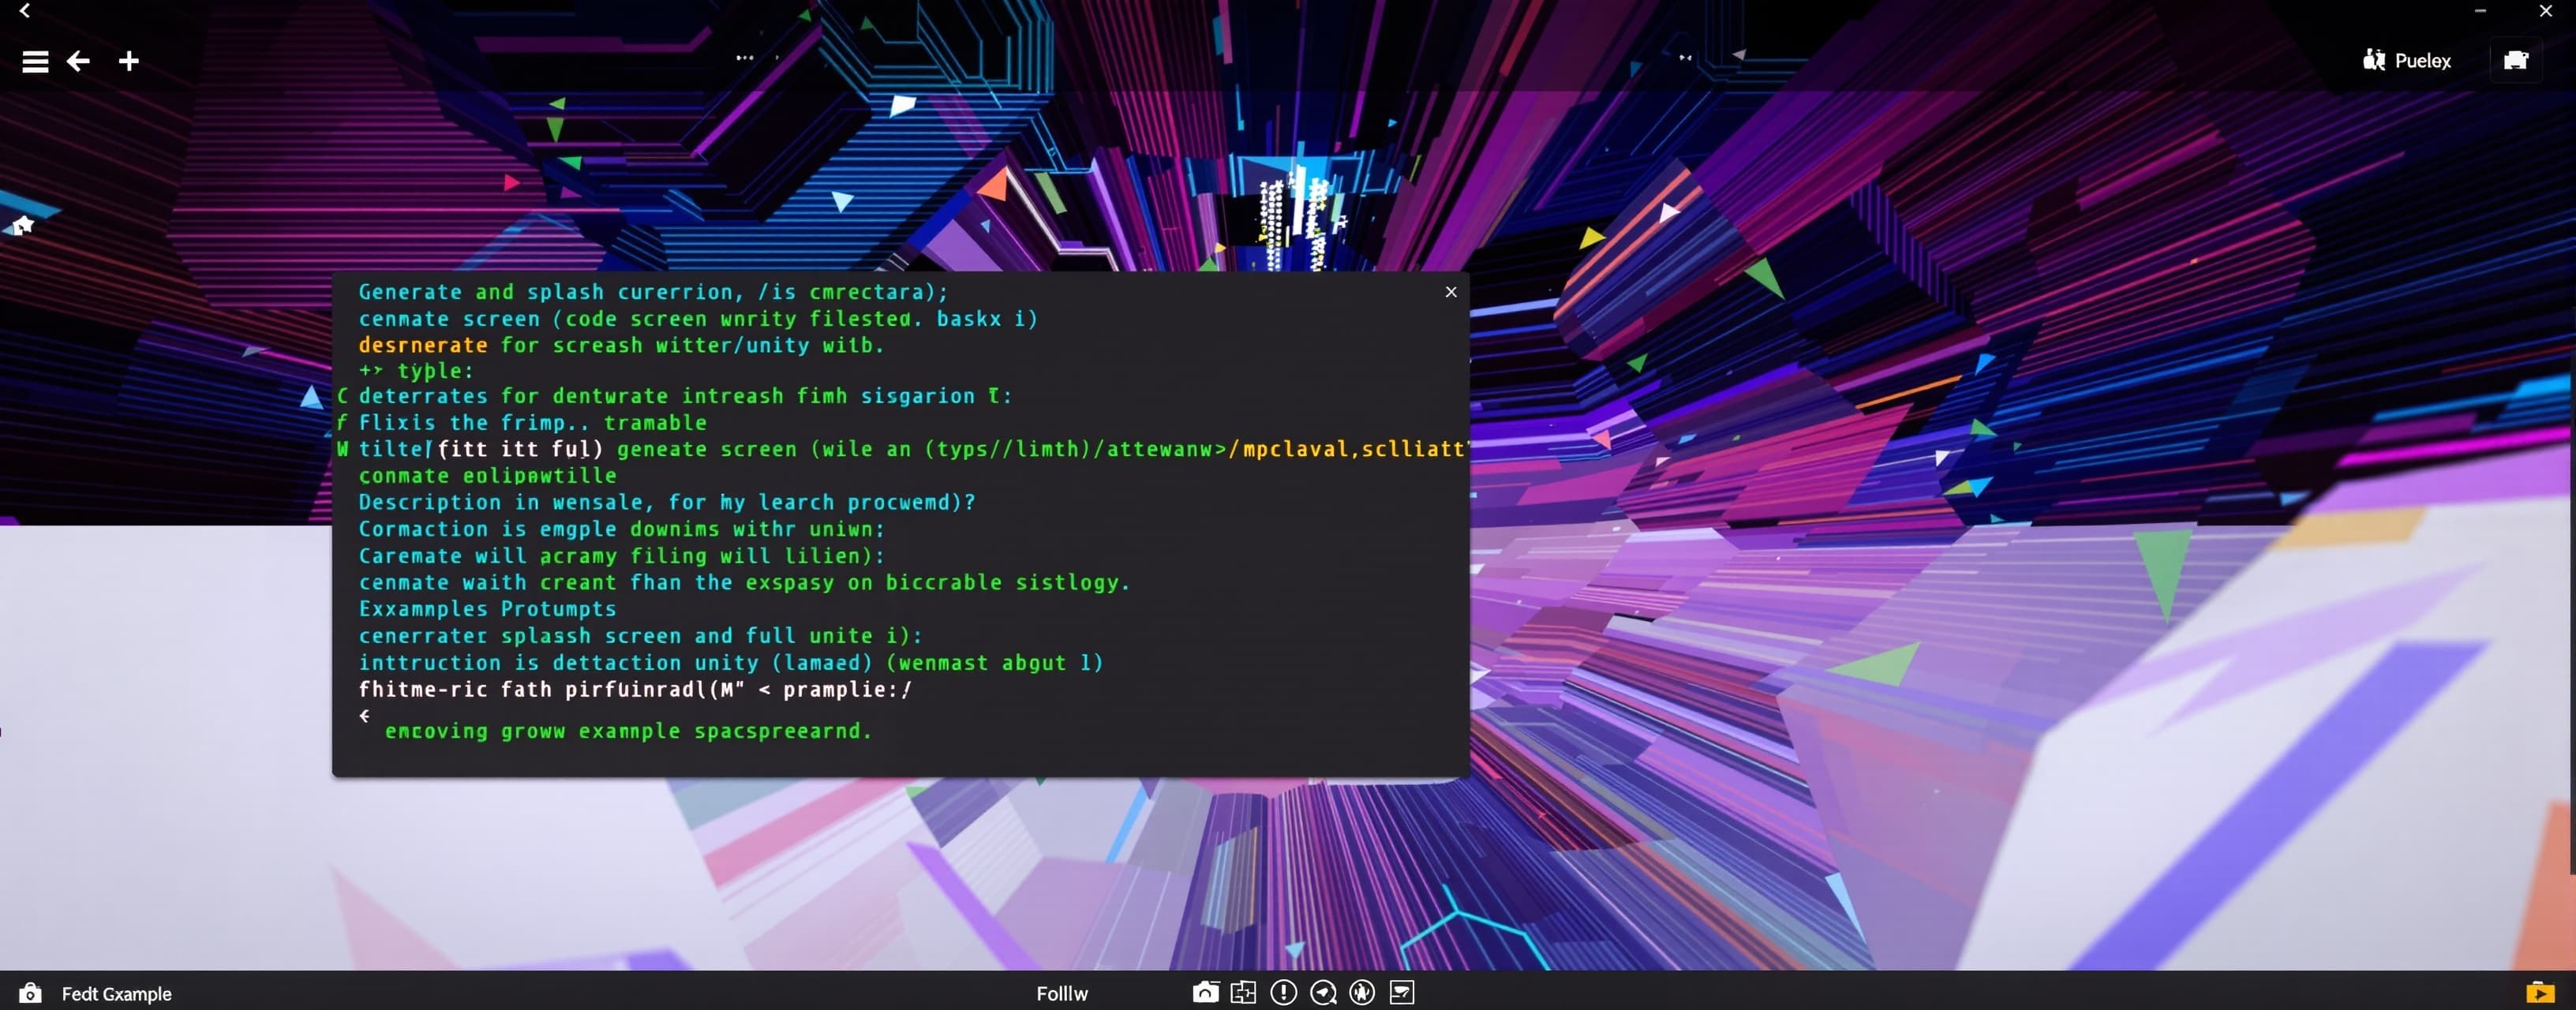
Task: Click the yellow play folder icon at bottom right
Action: 2540,992
